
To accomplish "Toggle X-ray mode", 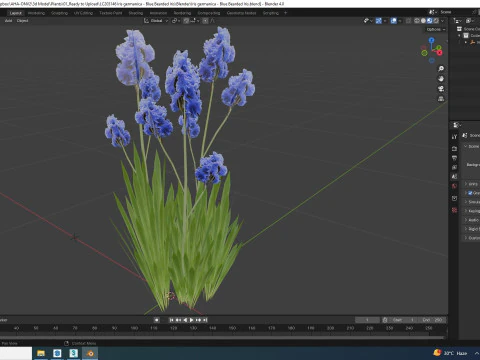I will click(408, 21).
